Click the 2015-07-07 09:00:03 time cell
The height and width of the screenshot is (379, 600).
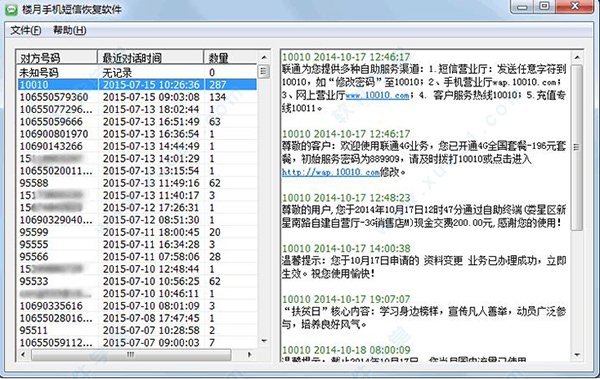151,343
